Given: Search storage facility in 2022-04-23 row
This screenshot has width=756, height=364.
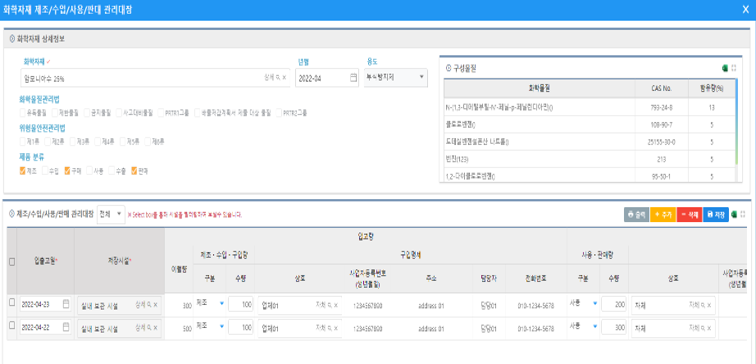Looking at the screenshot, I should 149,305.
